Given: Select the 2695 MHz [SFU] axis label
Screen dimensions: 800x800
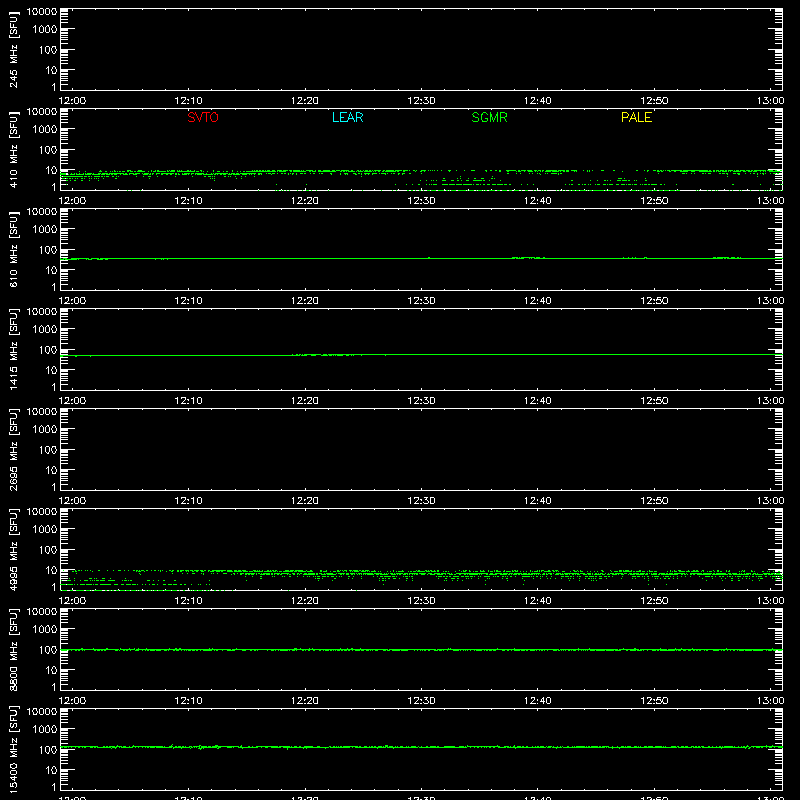Looking at the screenshot, I should [x=13, y=449].
